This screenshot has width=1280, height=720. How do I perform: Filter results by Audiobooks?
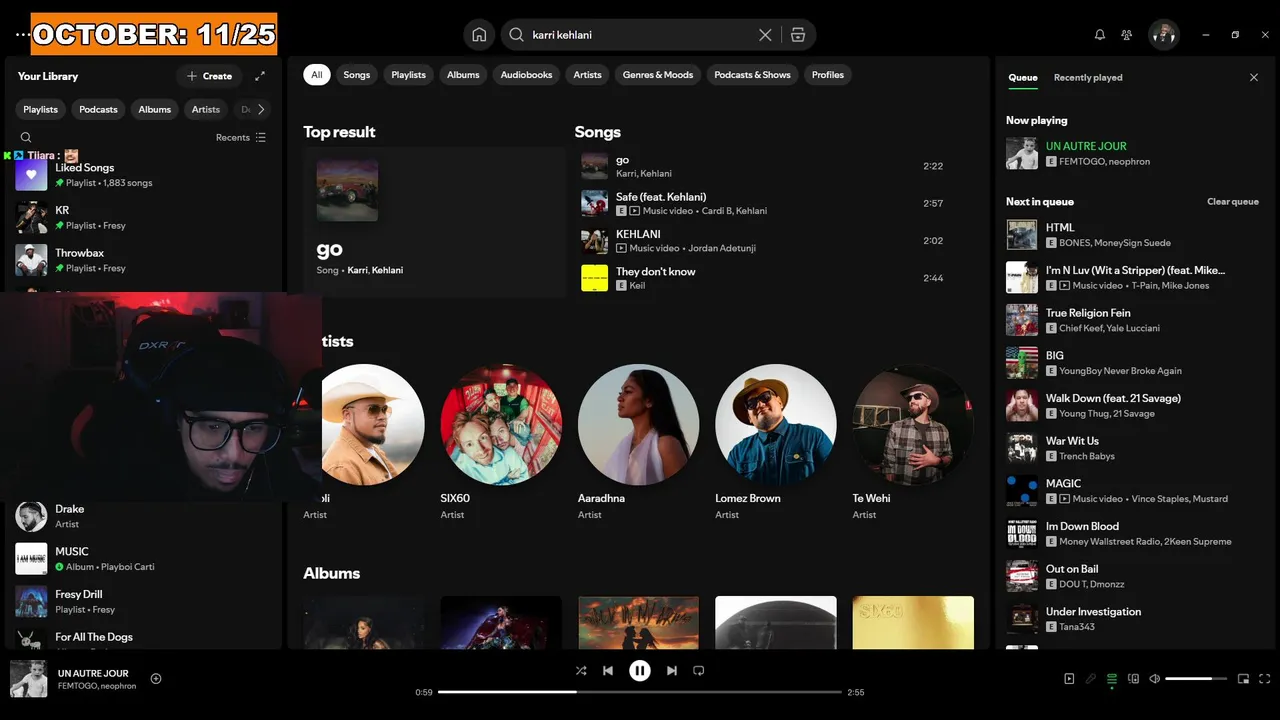526,75
